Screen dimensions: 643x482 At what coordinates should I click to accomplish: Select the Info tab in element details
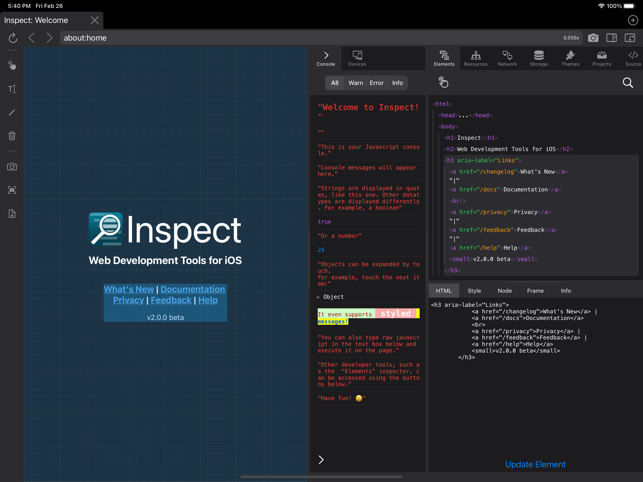566,291
